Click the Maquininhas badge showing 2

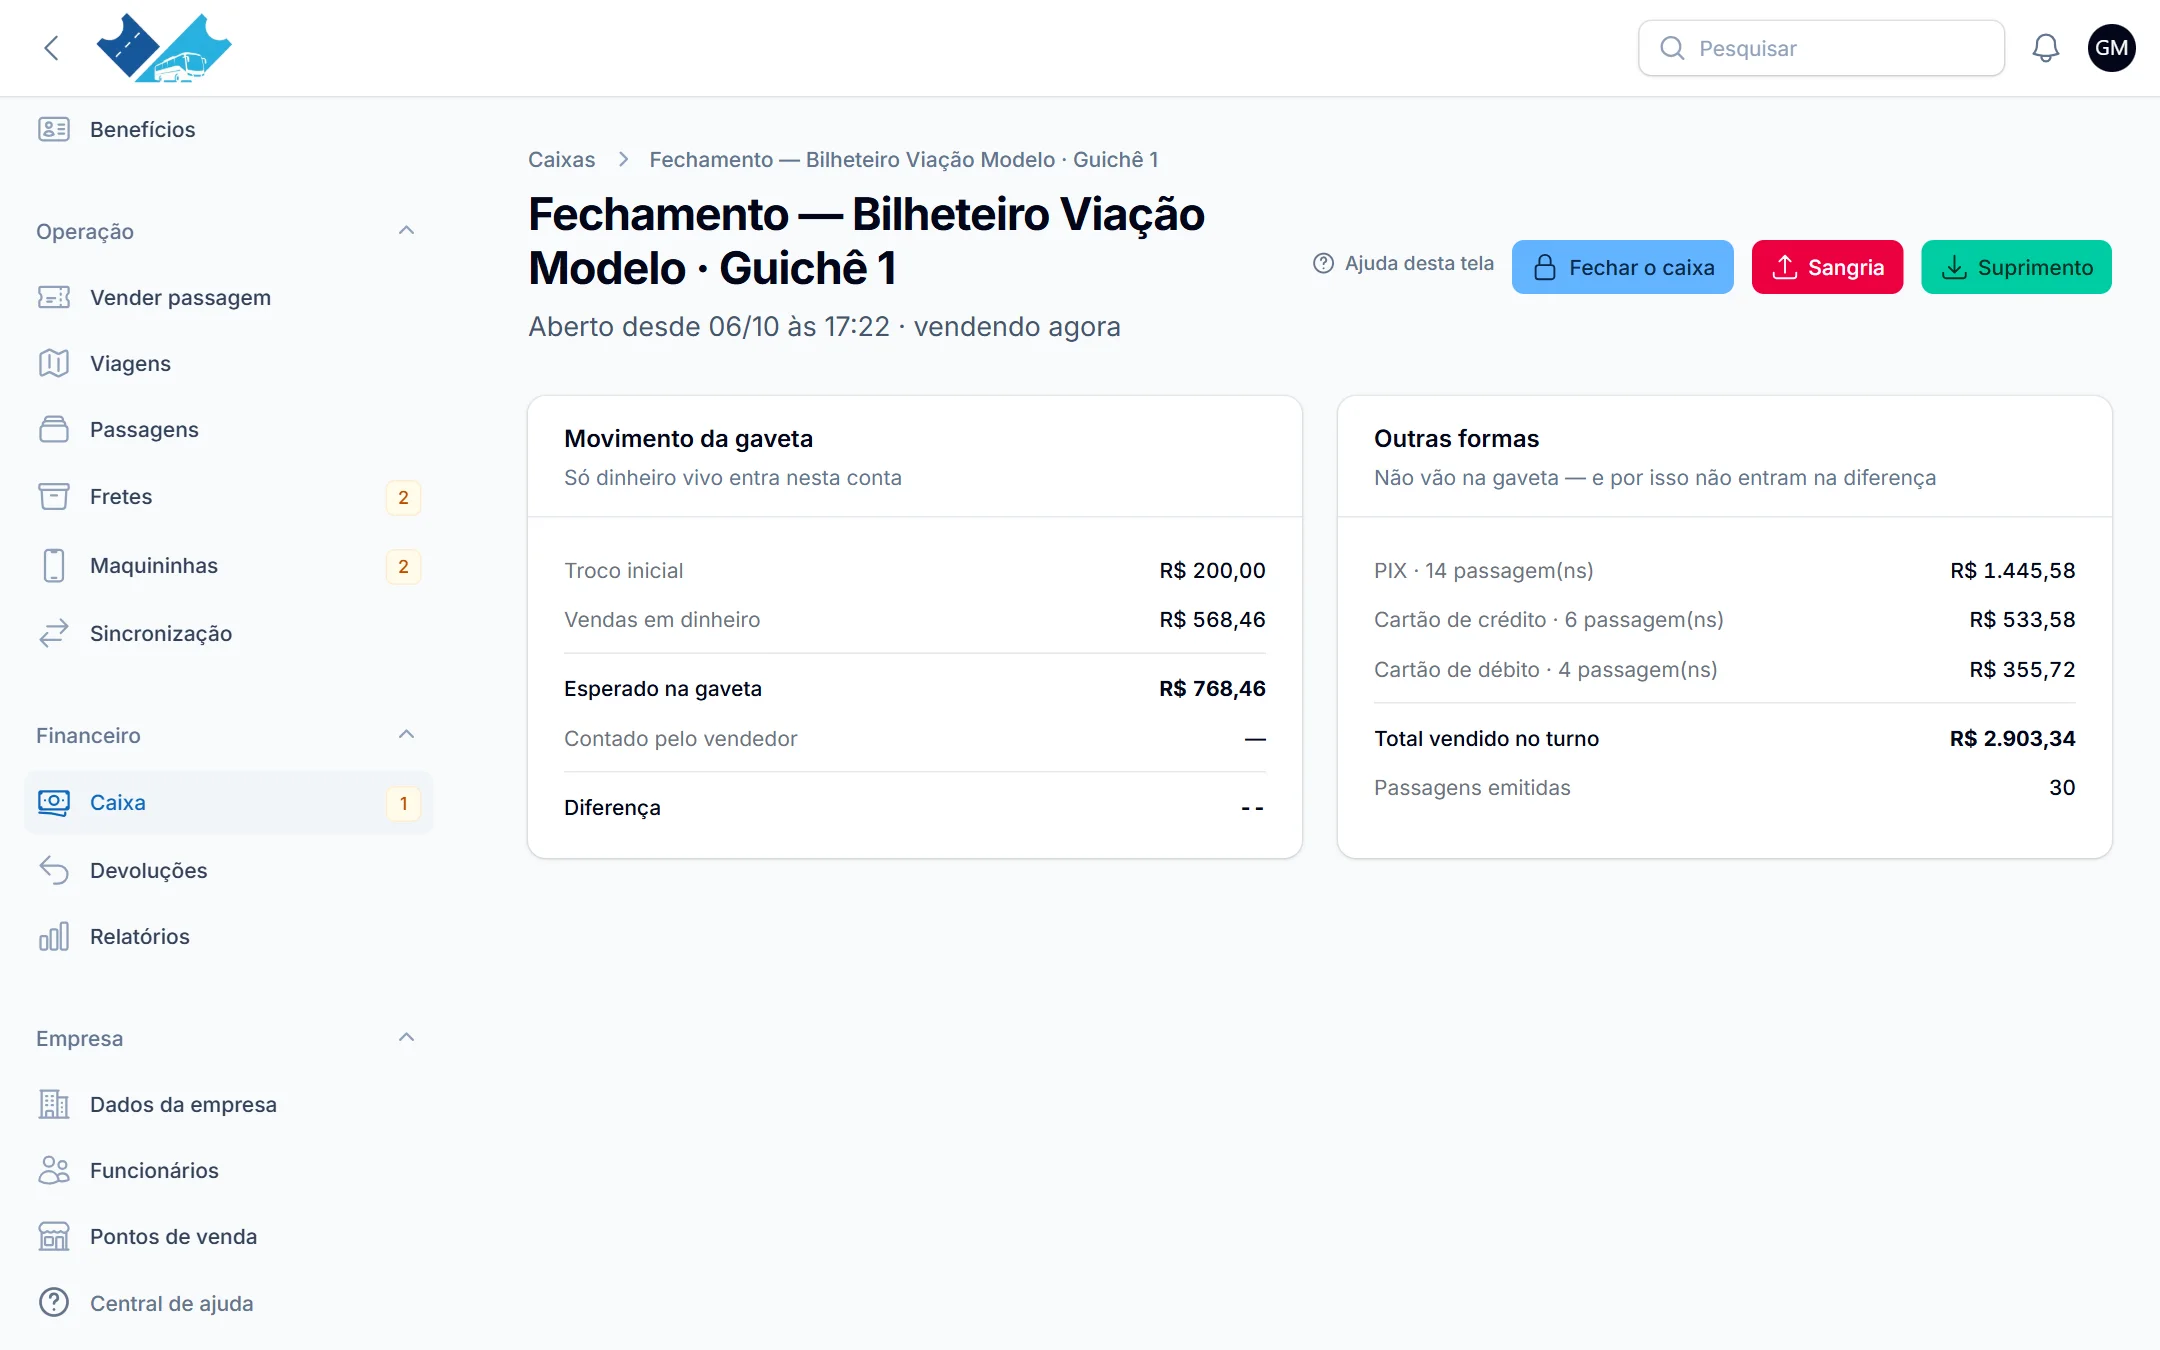click(403, 566)
